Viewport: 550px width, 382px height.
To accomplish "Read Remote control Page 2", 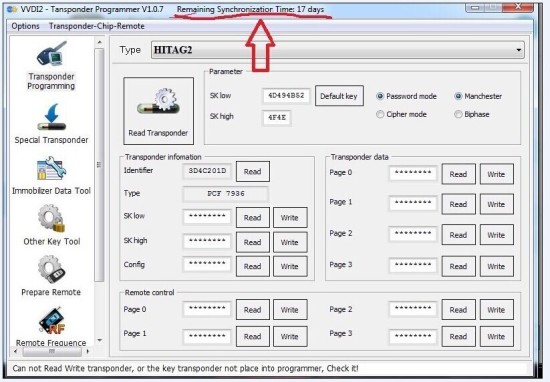I will (458, 310).
